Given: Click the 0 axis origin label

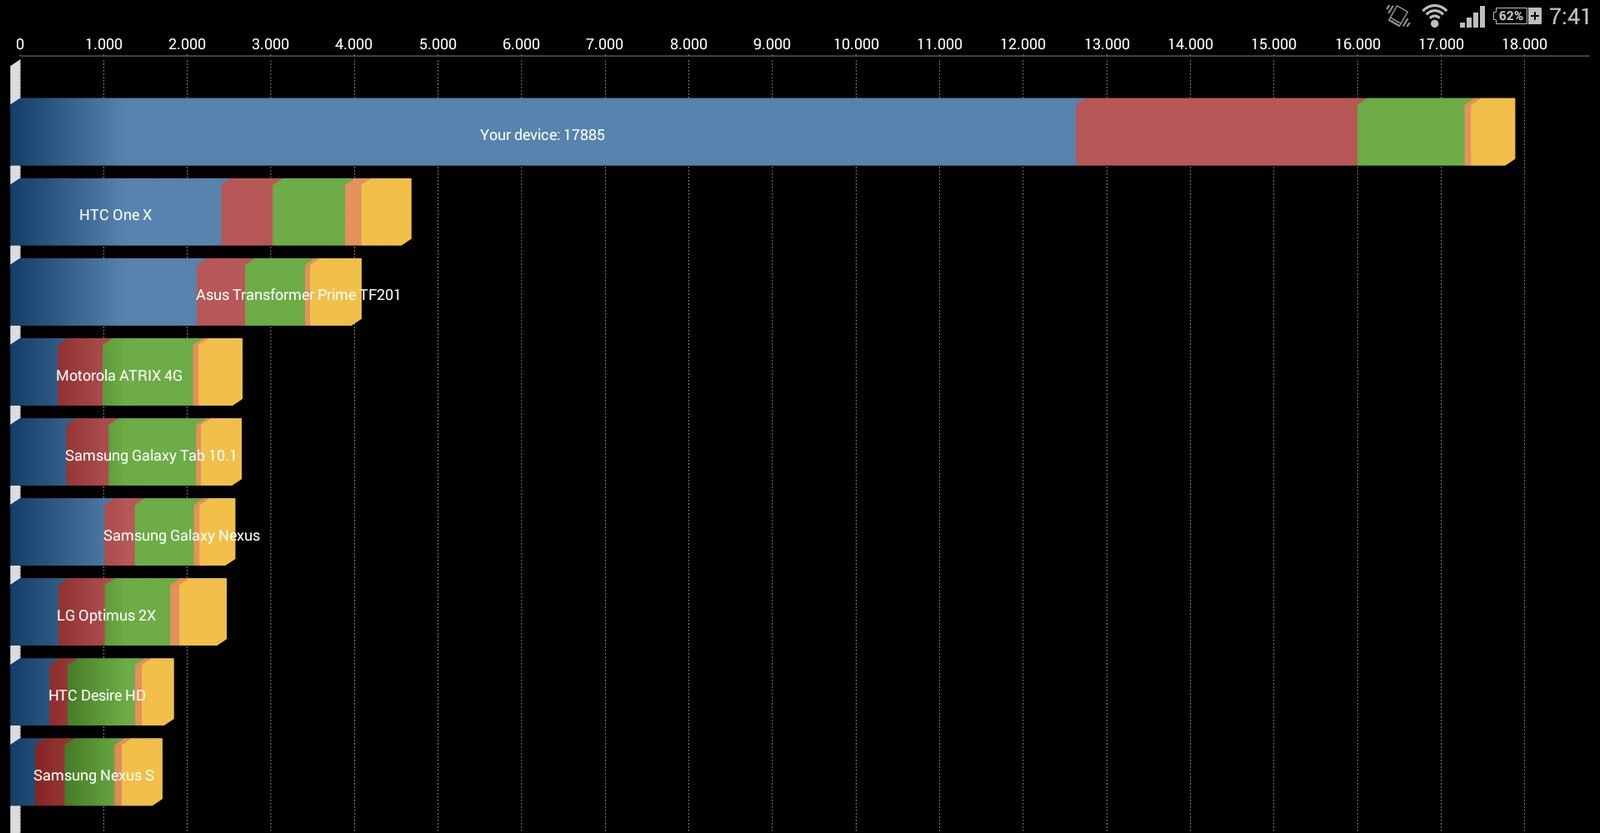Looking at the screenshot, I should (x=20, y=44).
